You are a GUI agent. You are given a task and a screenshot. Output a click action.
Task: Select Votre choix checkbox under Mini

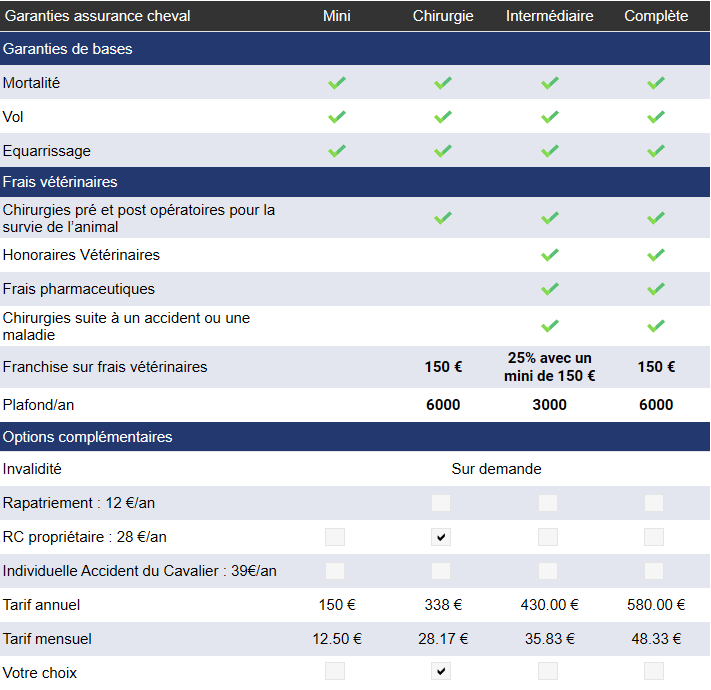[335, 671]
